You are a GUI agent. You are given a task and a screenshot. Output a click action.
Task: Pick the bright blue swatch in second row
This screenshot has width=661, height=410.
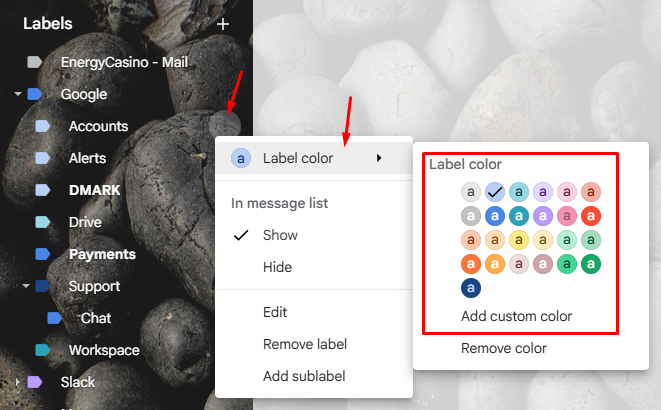(495, 216)
